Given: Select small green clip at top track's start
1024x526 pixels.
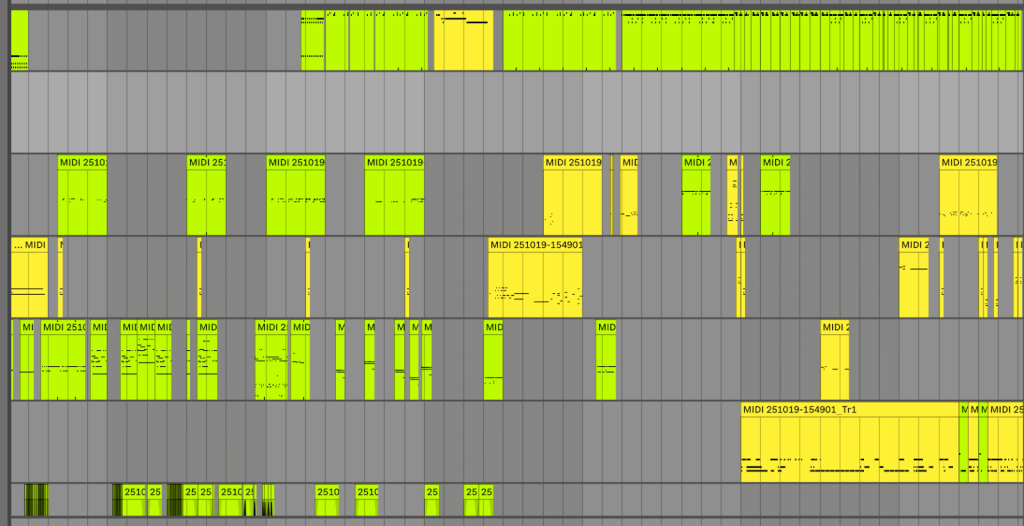Looking at the screenshot, I should click(18, 42).
